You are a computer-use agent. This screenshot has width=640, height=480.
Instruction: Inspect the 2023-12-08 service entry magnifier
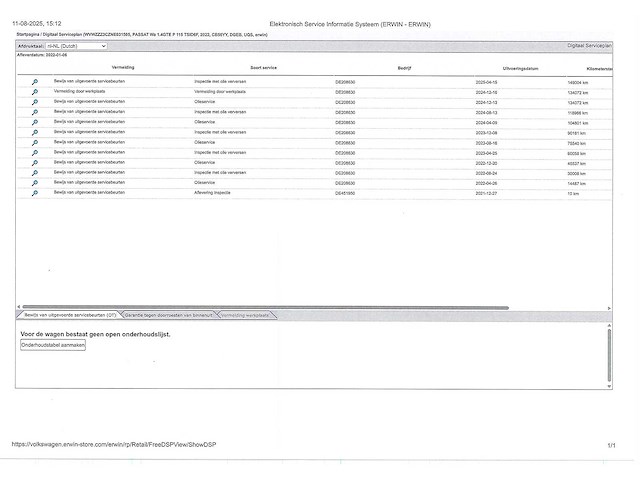(x=35, y=132)
